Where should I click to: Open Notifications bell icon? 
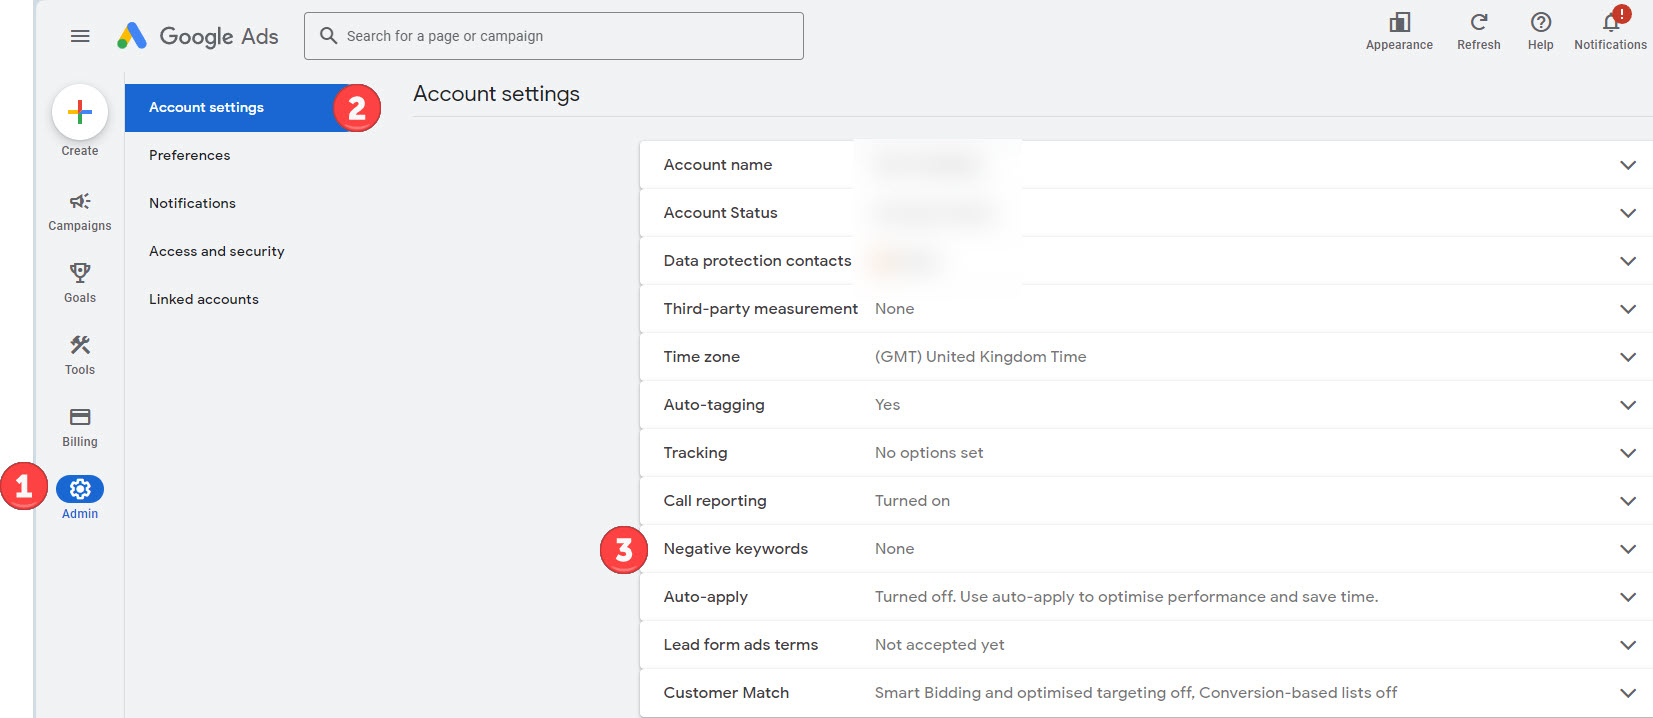point(1610,22)
